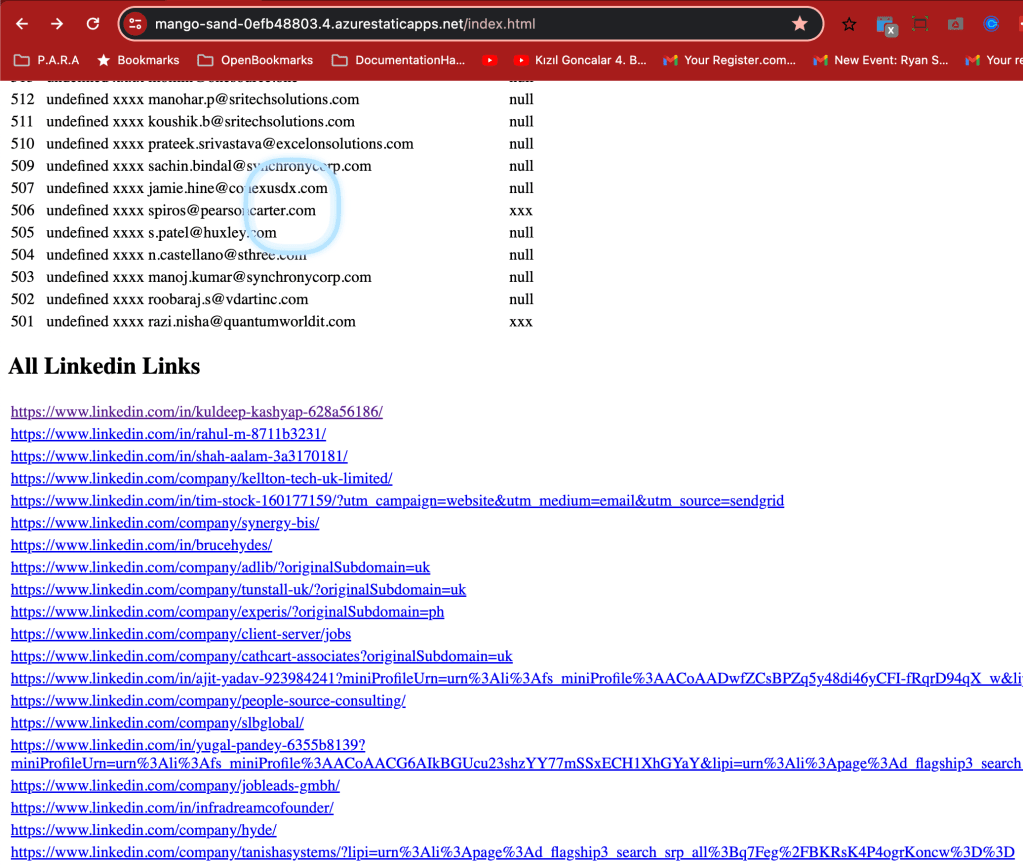1023x868 pixels.
Task: Go back using the browser back arrow
Action: [x=22, y=24]
